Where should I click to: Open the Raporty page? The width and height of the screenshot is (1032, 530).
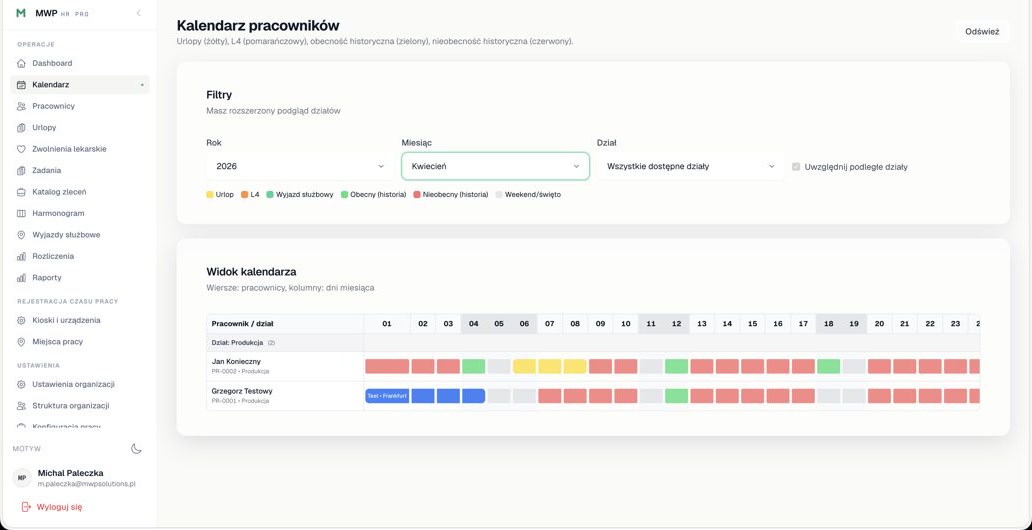tap(80, 278)
